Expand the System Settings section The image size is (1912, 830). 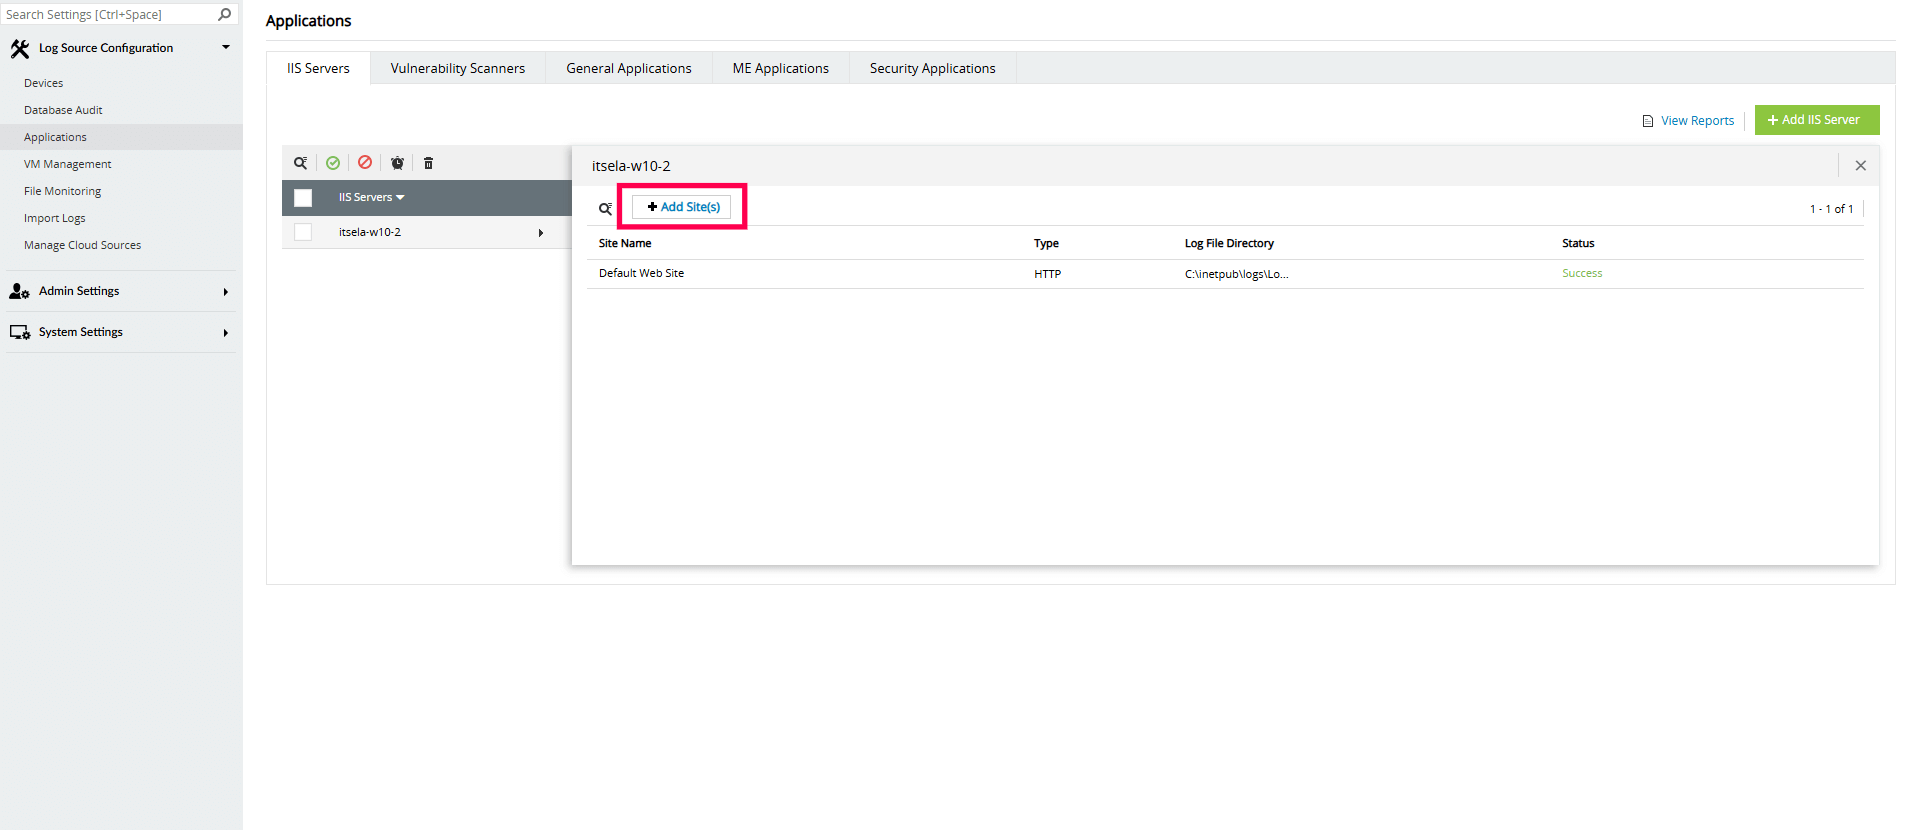(226, 333)
